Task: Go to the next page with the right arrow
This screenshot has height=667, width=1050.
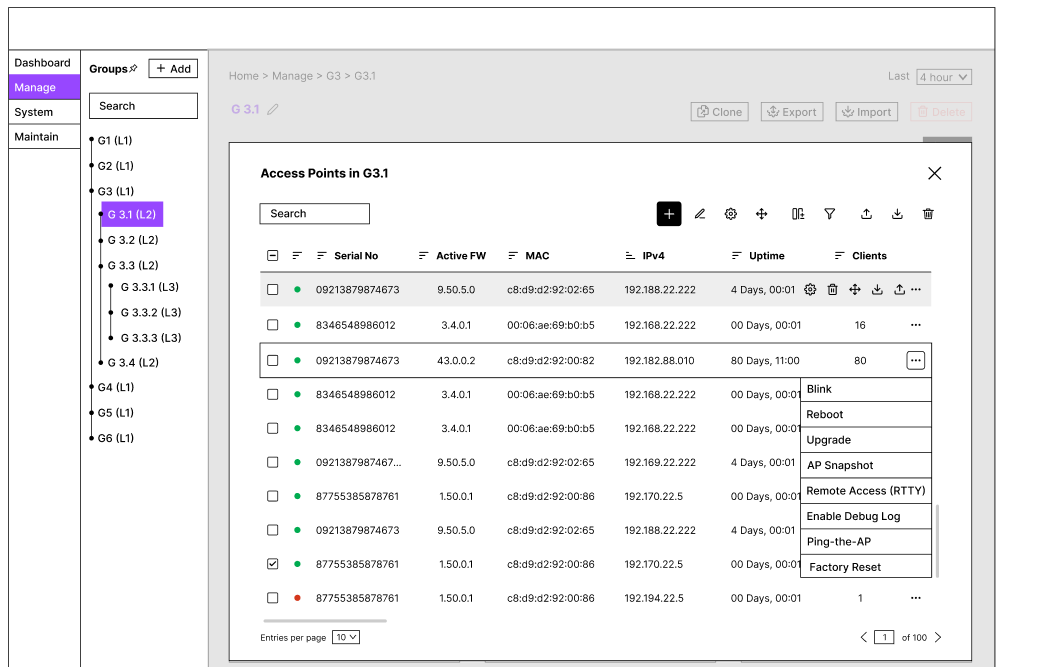Action: pyautogui.click(x=938, y=637)
